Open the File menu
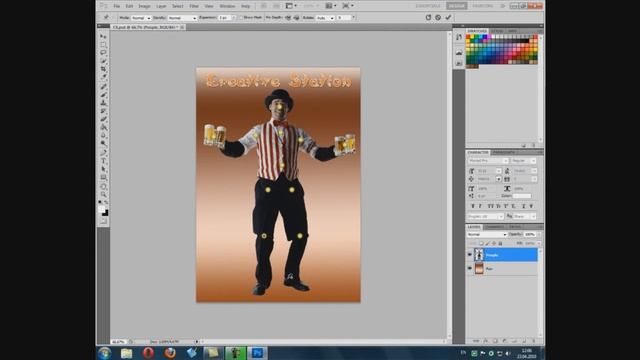The height and width of the screenshot is (360, 640). pyautogui.click(x=117, y=6)
